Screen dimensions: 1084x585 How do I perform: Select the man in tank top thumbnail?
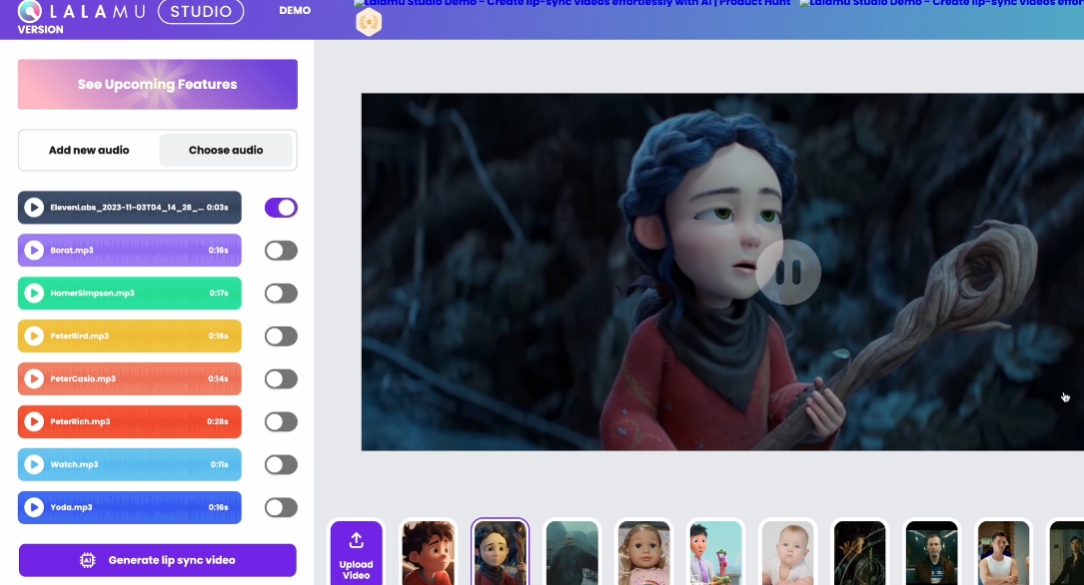point(1003,553)
